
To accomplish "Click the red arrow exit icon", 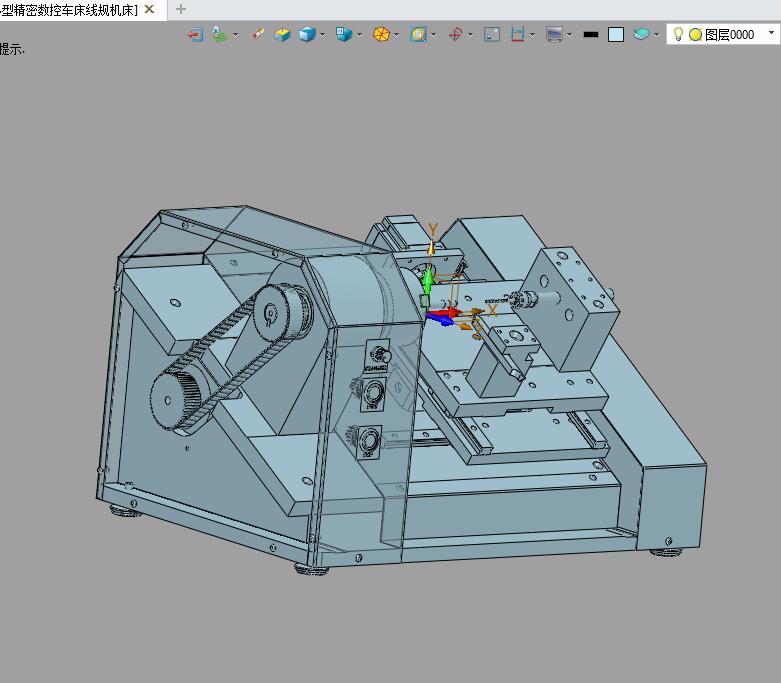I will 195,34.
